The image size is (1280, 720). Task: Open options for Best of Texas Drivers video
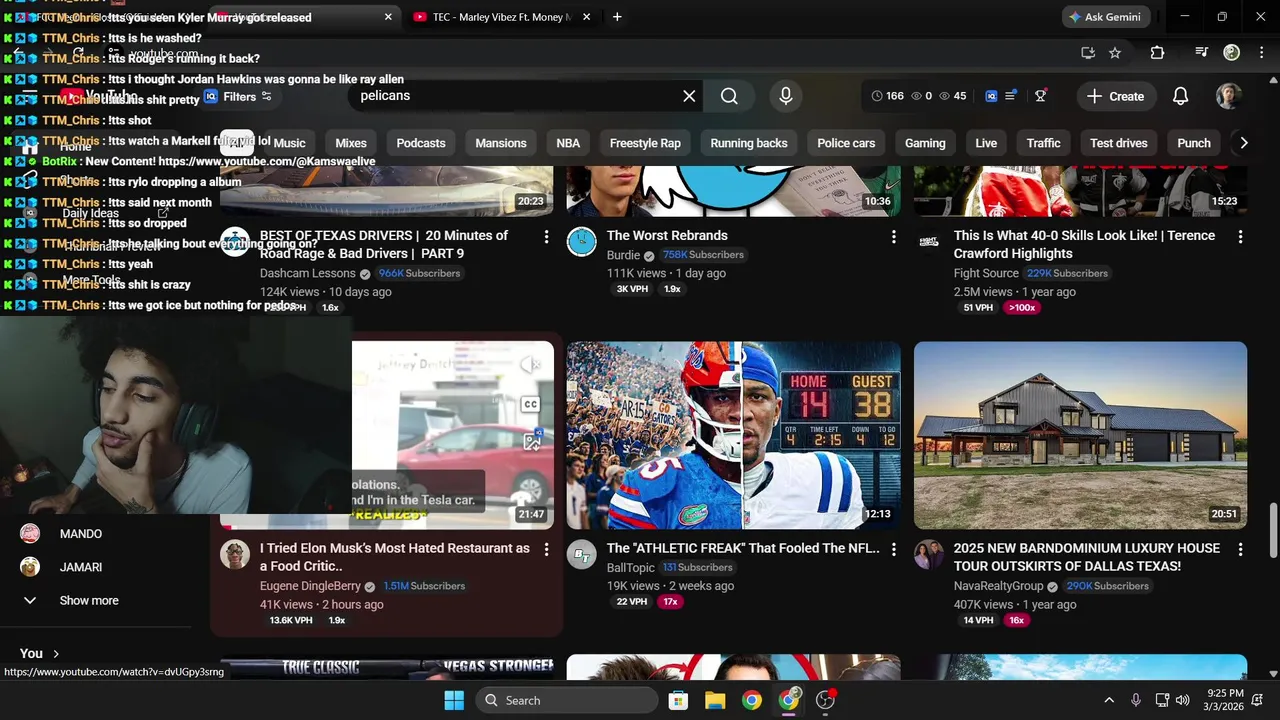point(546,237)
